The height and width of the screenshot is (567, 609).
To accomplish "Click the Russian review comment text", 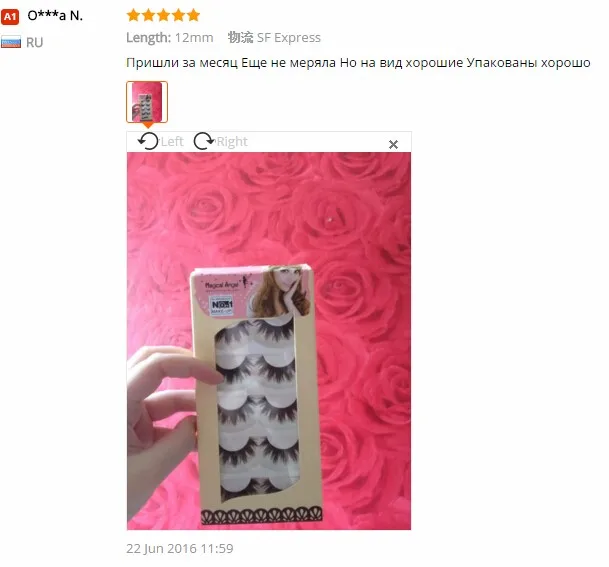I will (358, 63).
